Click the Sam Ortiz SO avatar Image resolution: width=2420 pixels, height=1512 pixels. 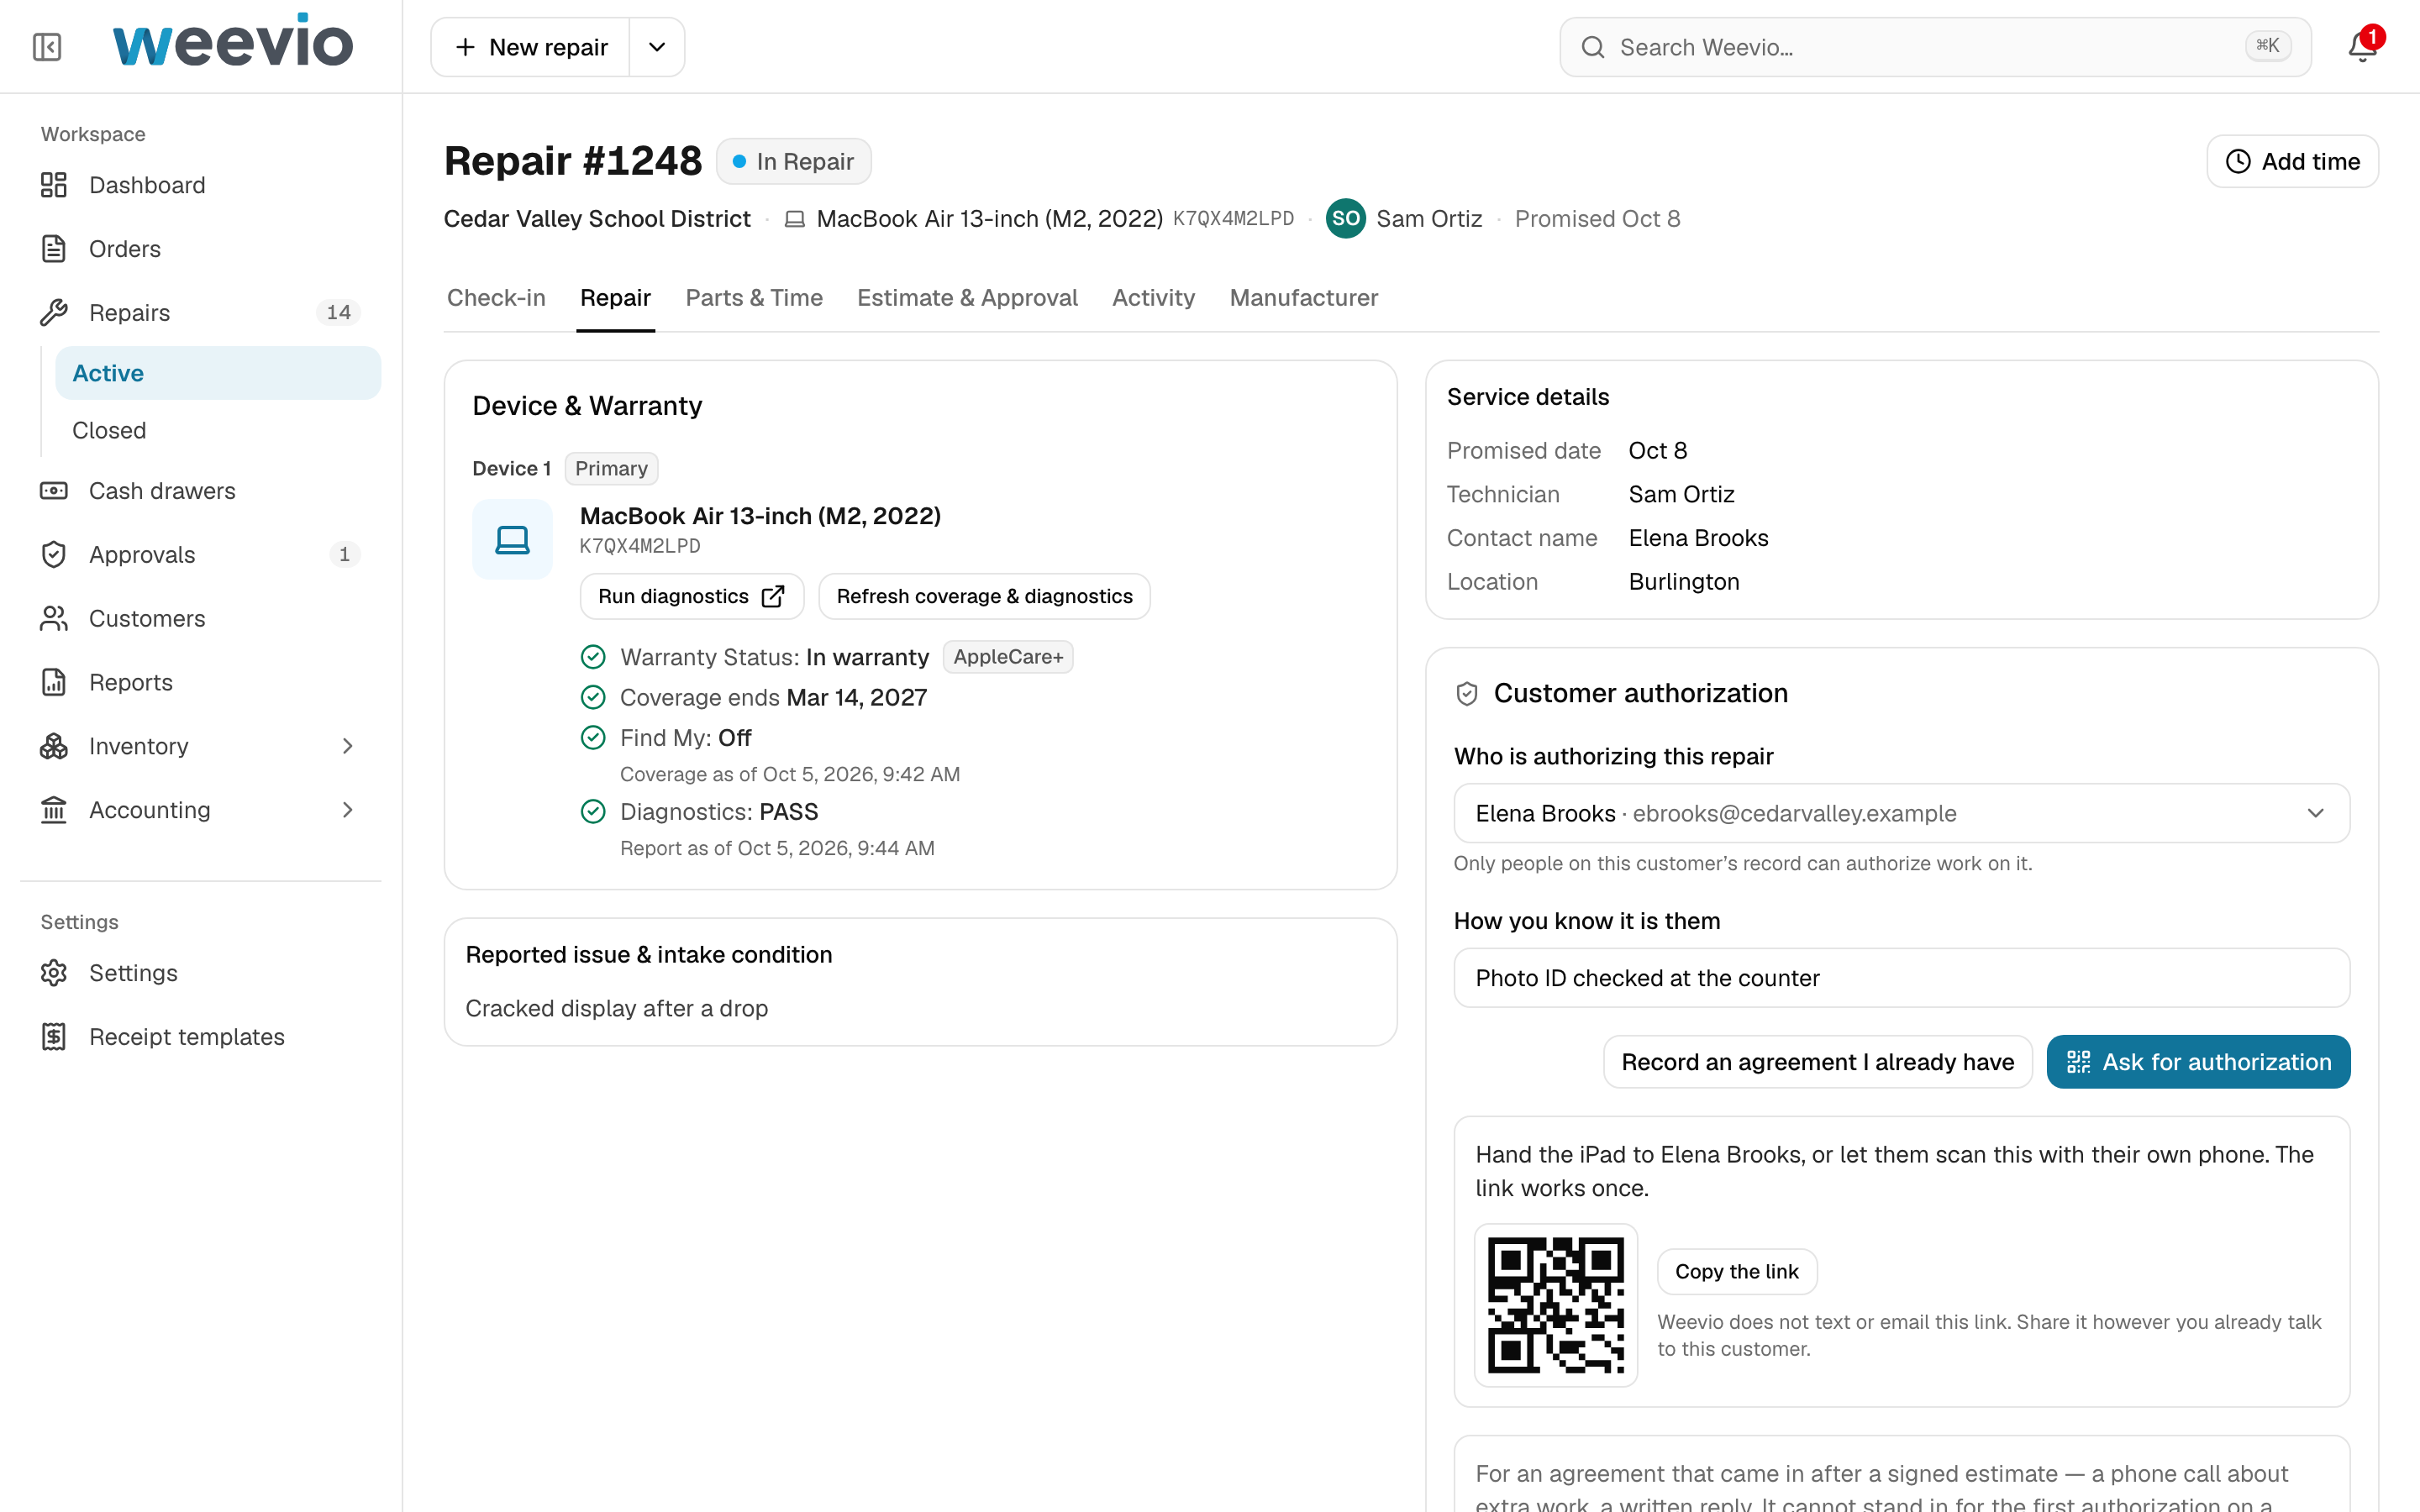tap(1345, 219)
